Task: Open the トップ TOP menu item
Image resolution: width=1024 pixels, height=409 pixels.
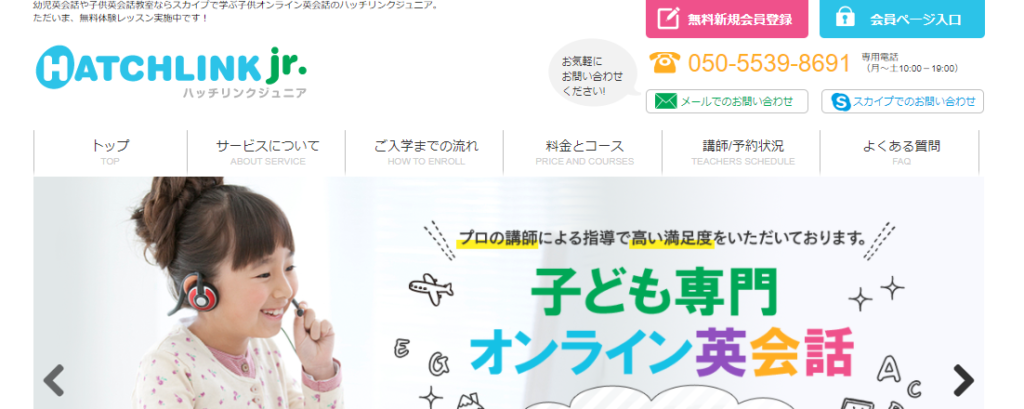Action: pyautogui.click(x=110, y=152)
